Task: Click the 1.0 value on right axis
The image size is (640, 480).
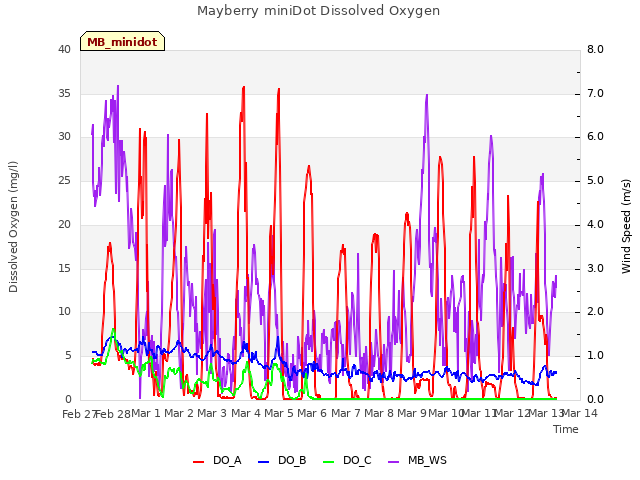Action: (596, 356)
